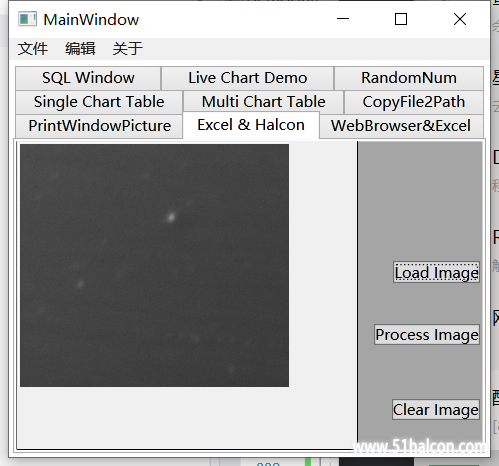Click the Excel & Halcon tab
Viewport: 499px width, 466px height.
click(251, 125)
